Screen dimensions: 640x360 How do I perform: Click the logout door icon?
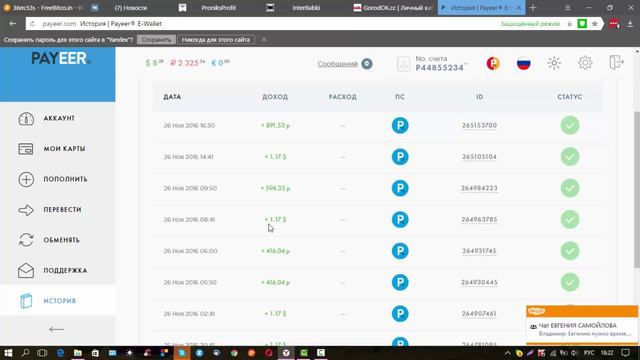click(x=616, y=62)
